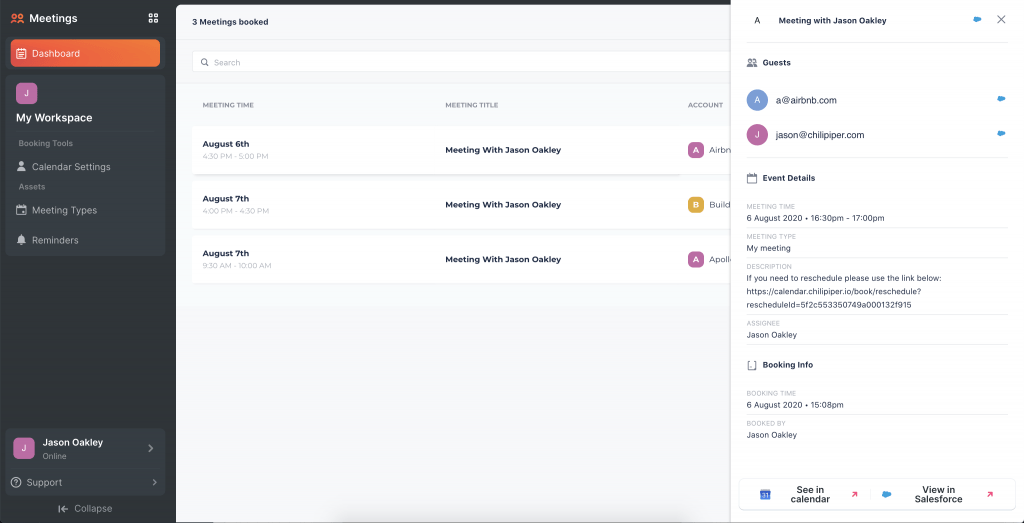Click the Airbnb account badge A

pos(696,150)
